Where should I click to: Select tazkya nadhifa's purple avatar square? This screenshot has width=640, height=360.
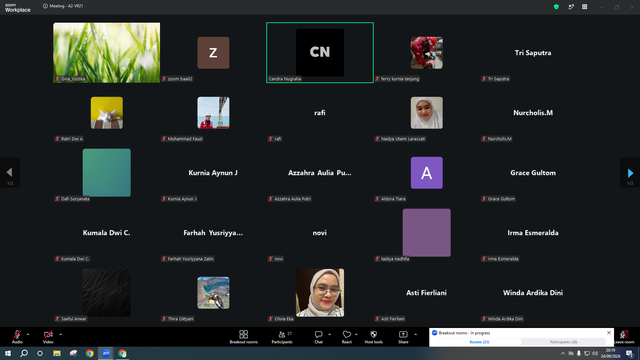coord(427,233)
